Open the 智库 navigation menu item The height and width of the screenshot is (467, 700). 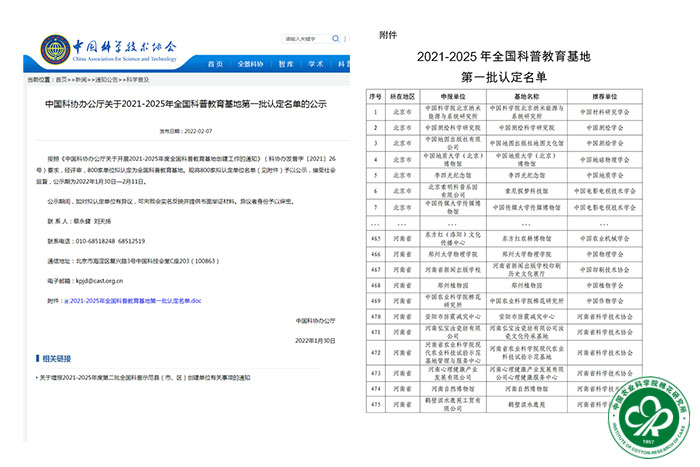[x=286, y=64]
